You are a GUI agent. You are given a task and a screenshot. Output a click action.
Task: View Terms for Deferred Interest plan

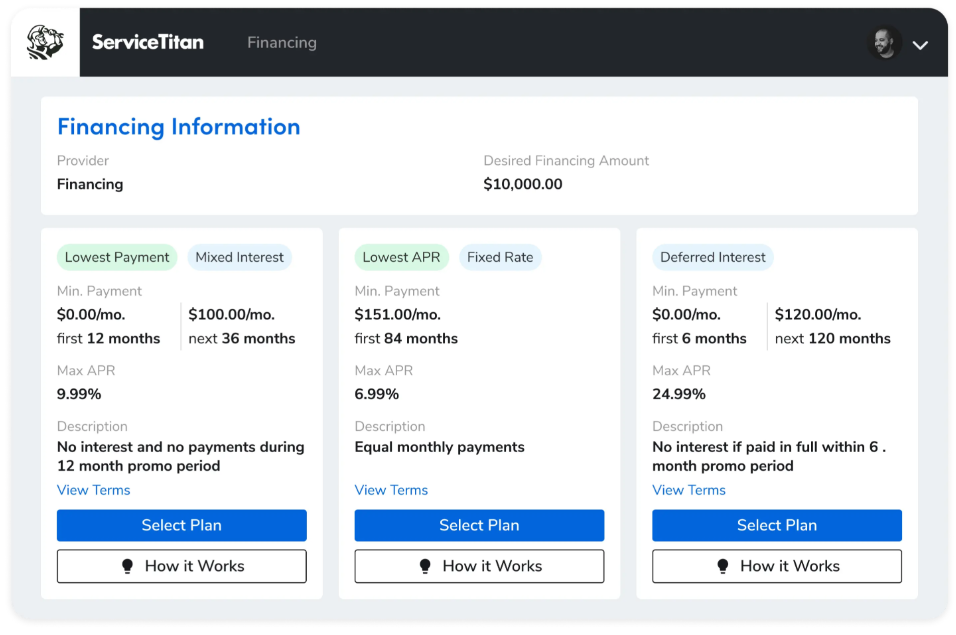(x=689, y=490)
